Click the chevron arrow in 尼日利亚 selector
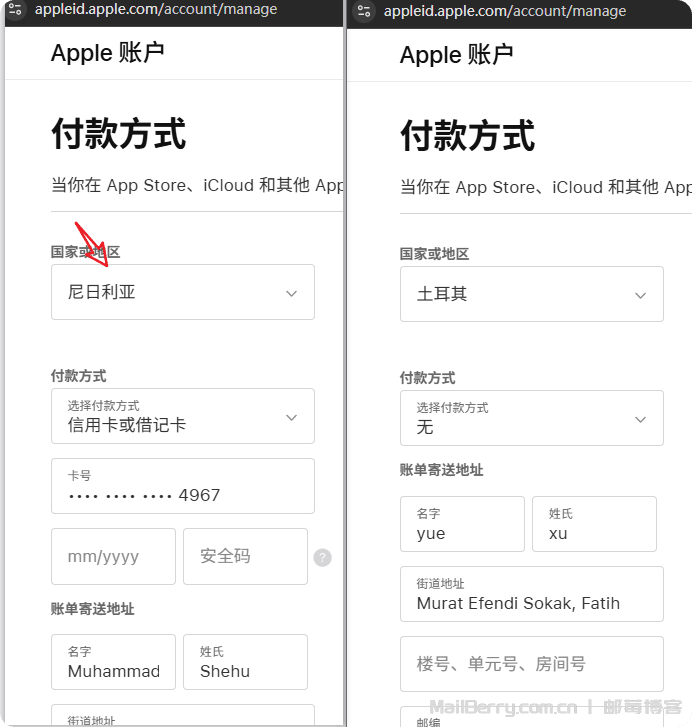 pos(292,293)
